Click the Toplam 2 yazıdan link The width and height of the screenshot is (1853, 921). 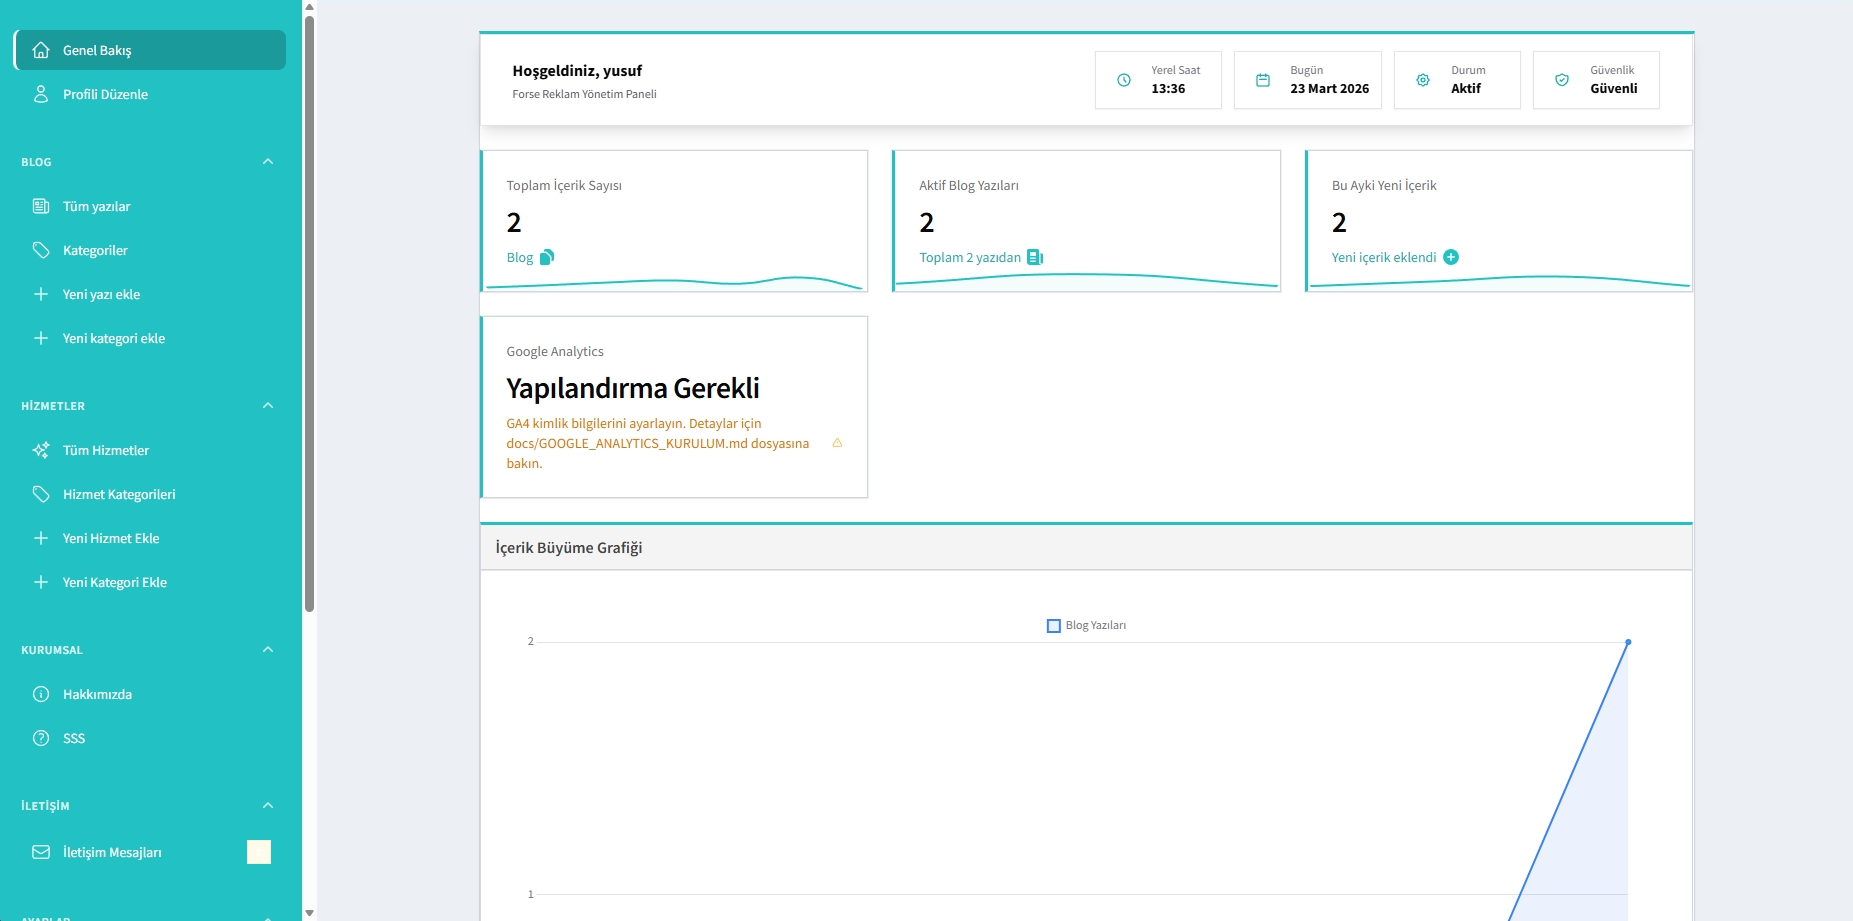pos(970,257)
